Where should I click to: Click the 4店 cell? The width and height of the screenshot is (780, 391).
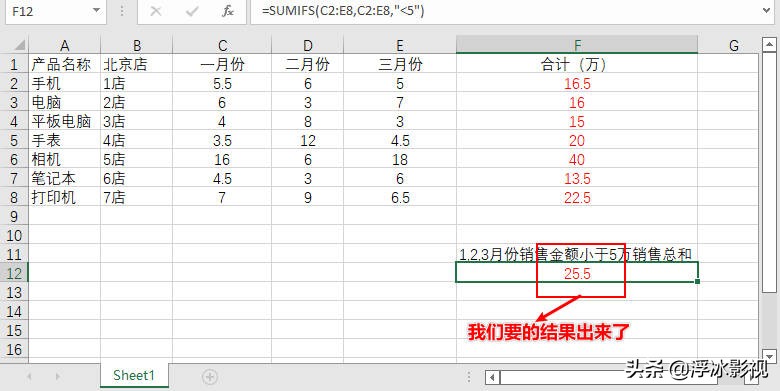[x=137, y=140]
